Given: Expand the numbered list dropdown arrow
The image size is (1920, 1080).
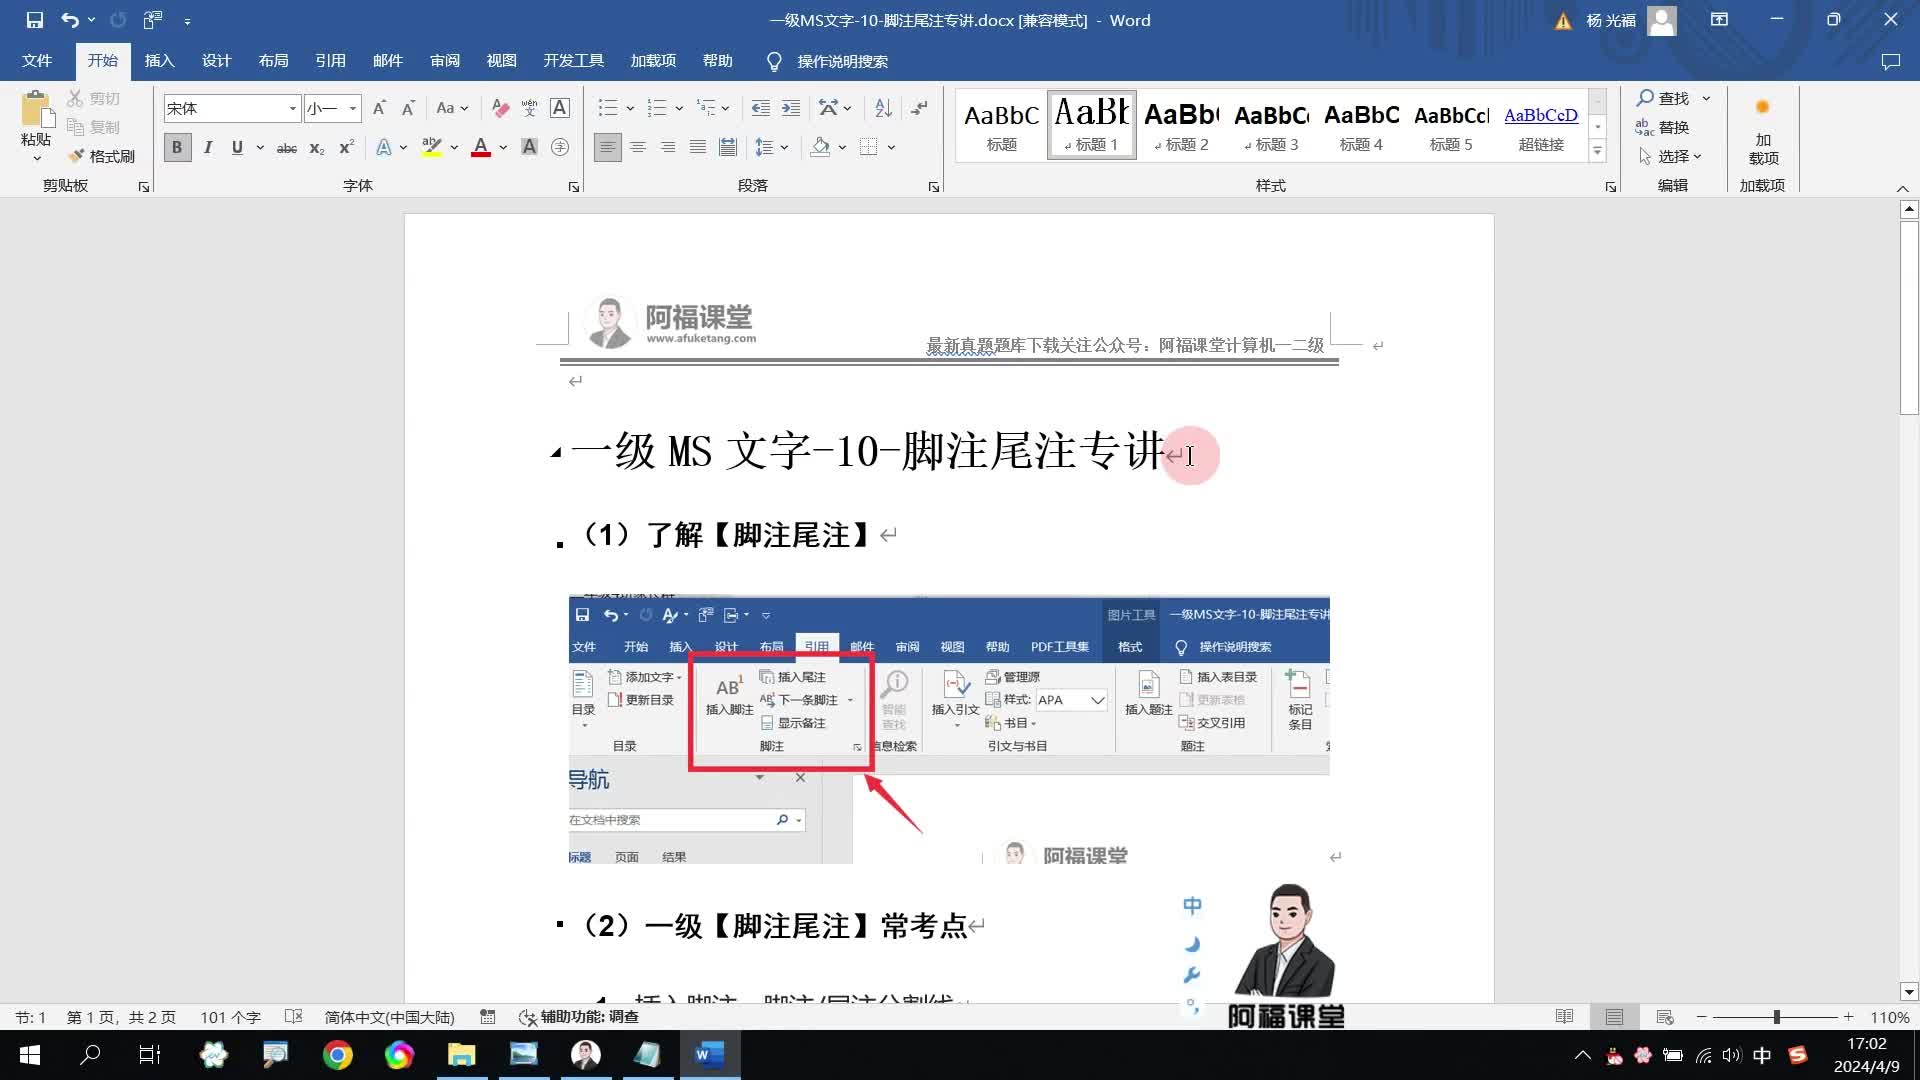Looking at the screenshot, I should click(679, 108).
